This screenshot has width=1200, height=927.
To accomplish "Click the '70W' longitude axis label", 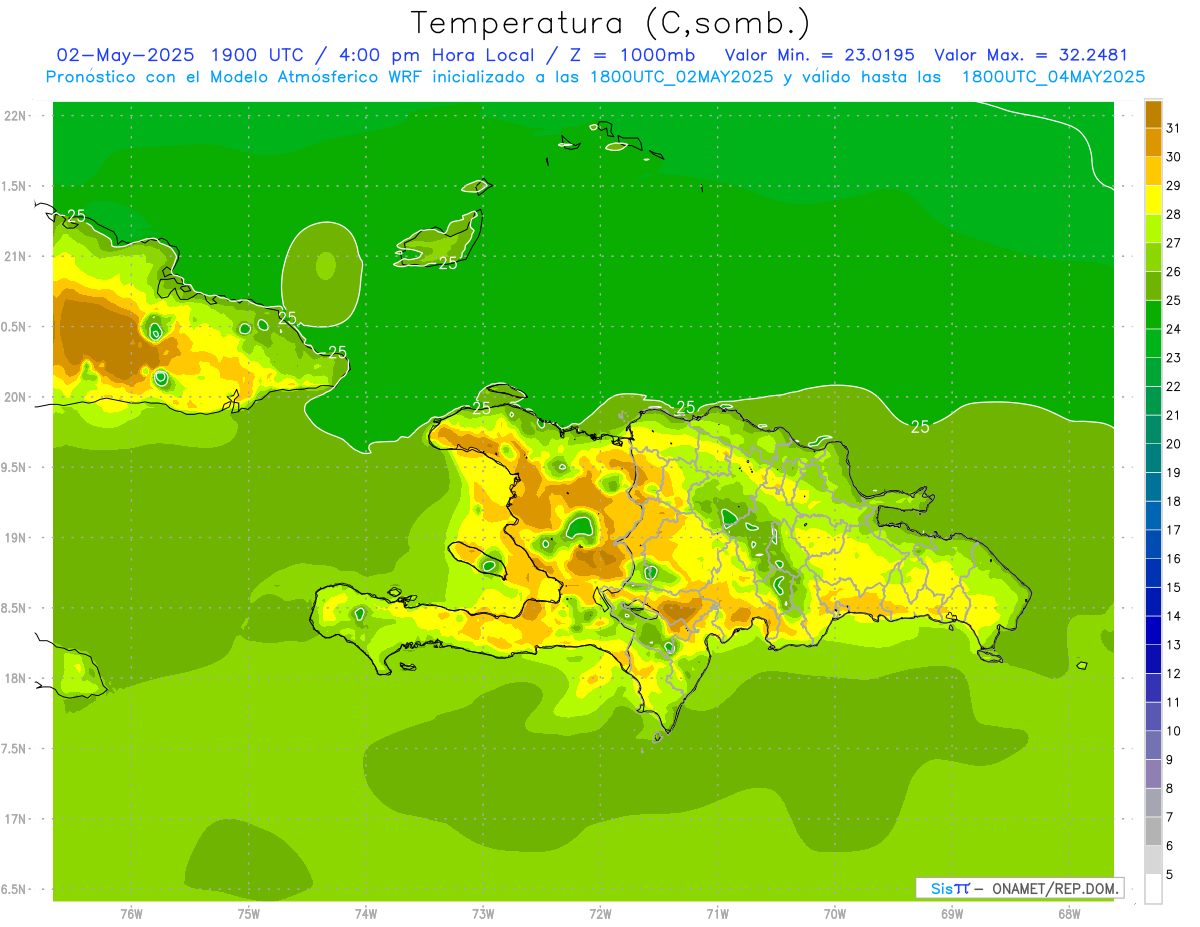I will pyautogui.click(x=835, y=914).
